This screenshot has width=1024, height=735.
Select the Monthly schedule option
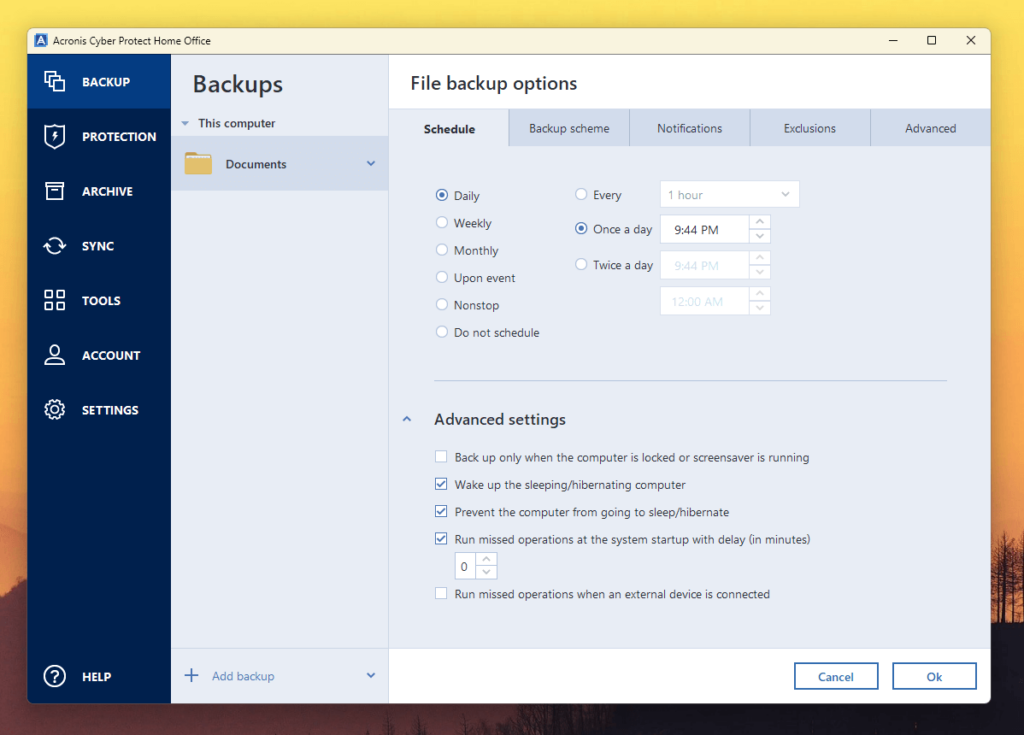pos(442,250)
